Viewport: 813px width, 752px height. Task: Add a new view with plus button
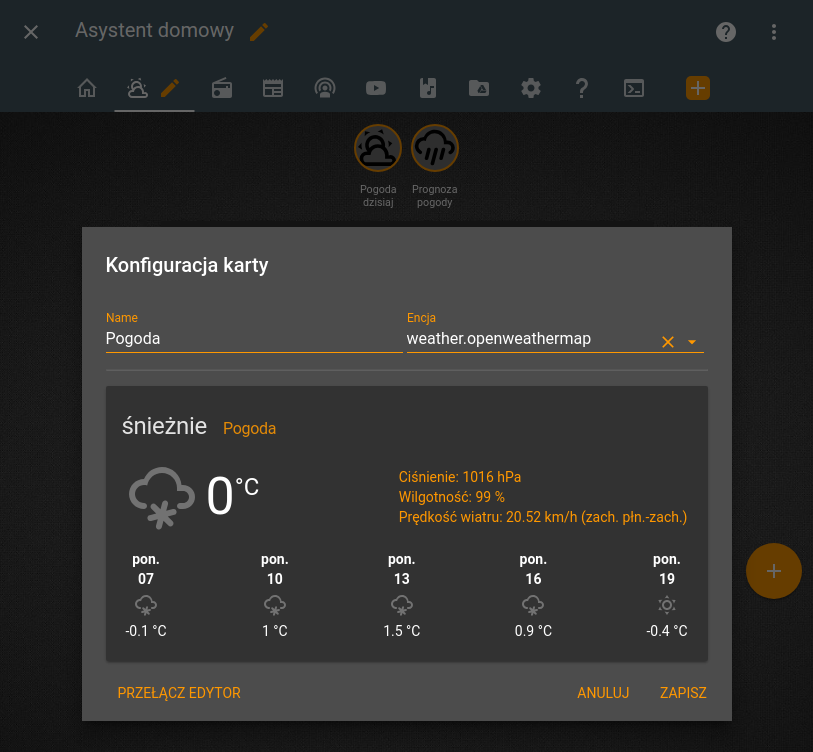[x=698, y=88]
